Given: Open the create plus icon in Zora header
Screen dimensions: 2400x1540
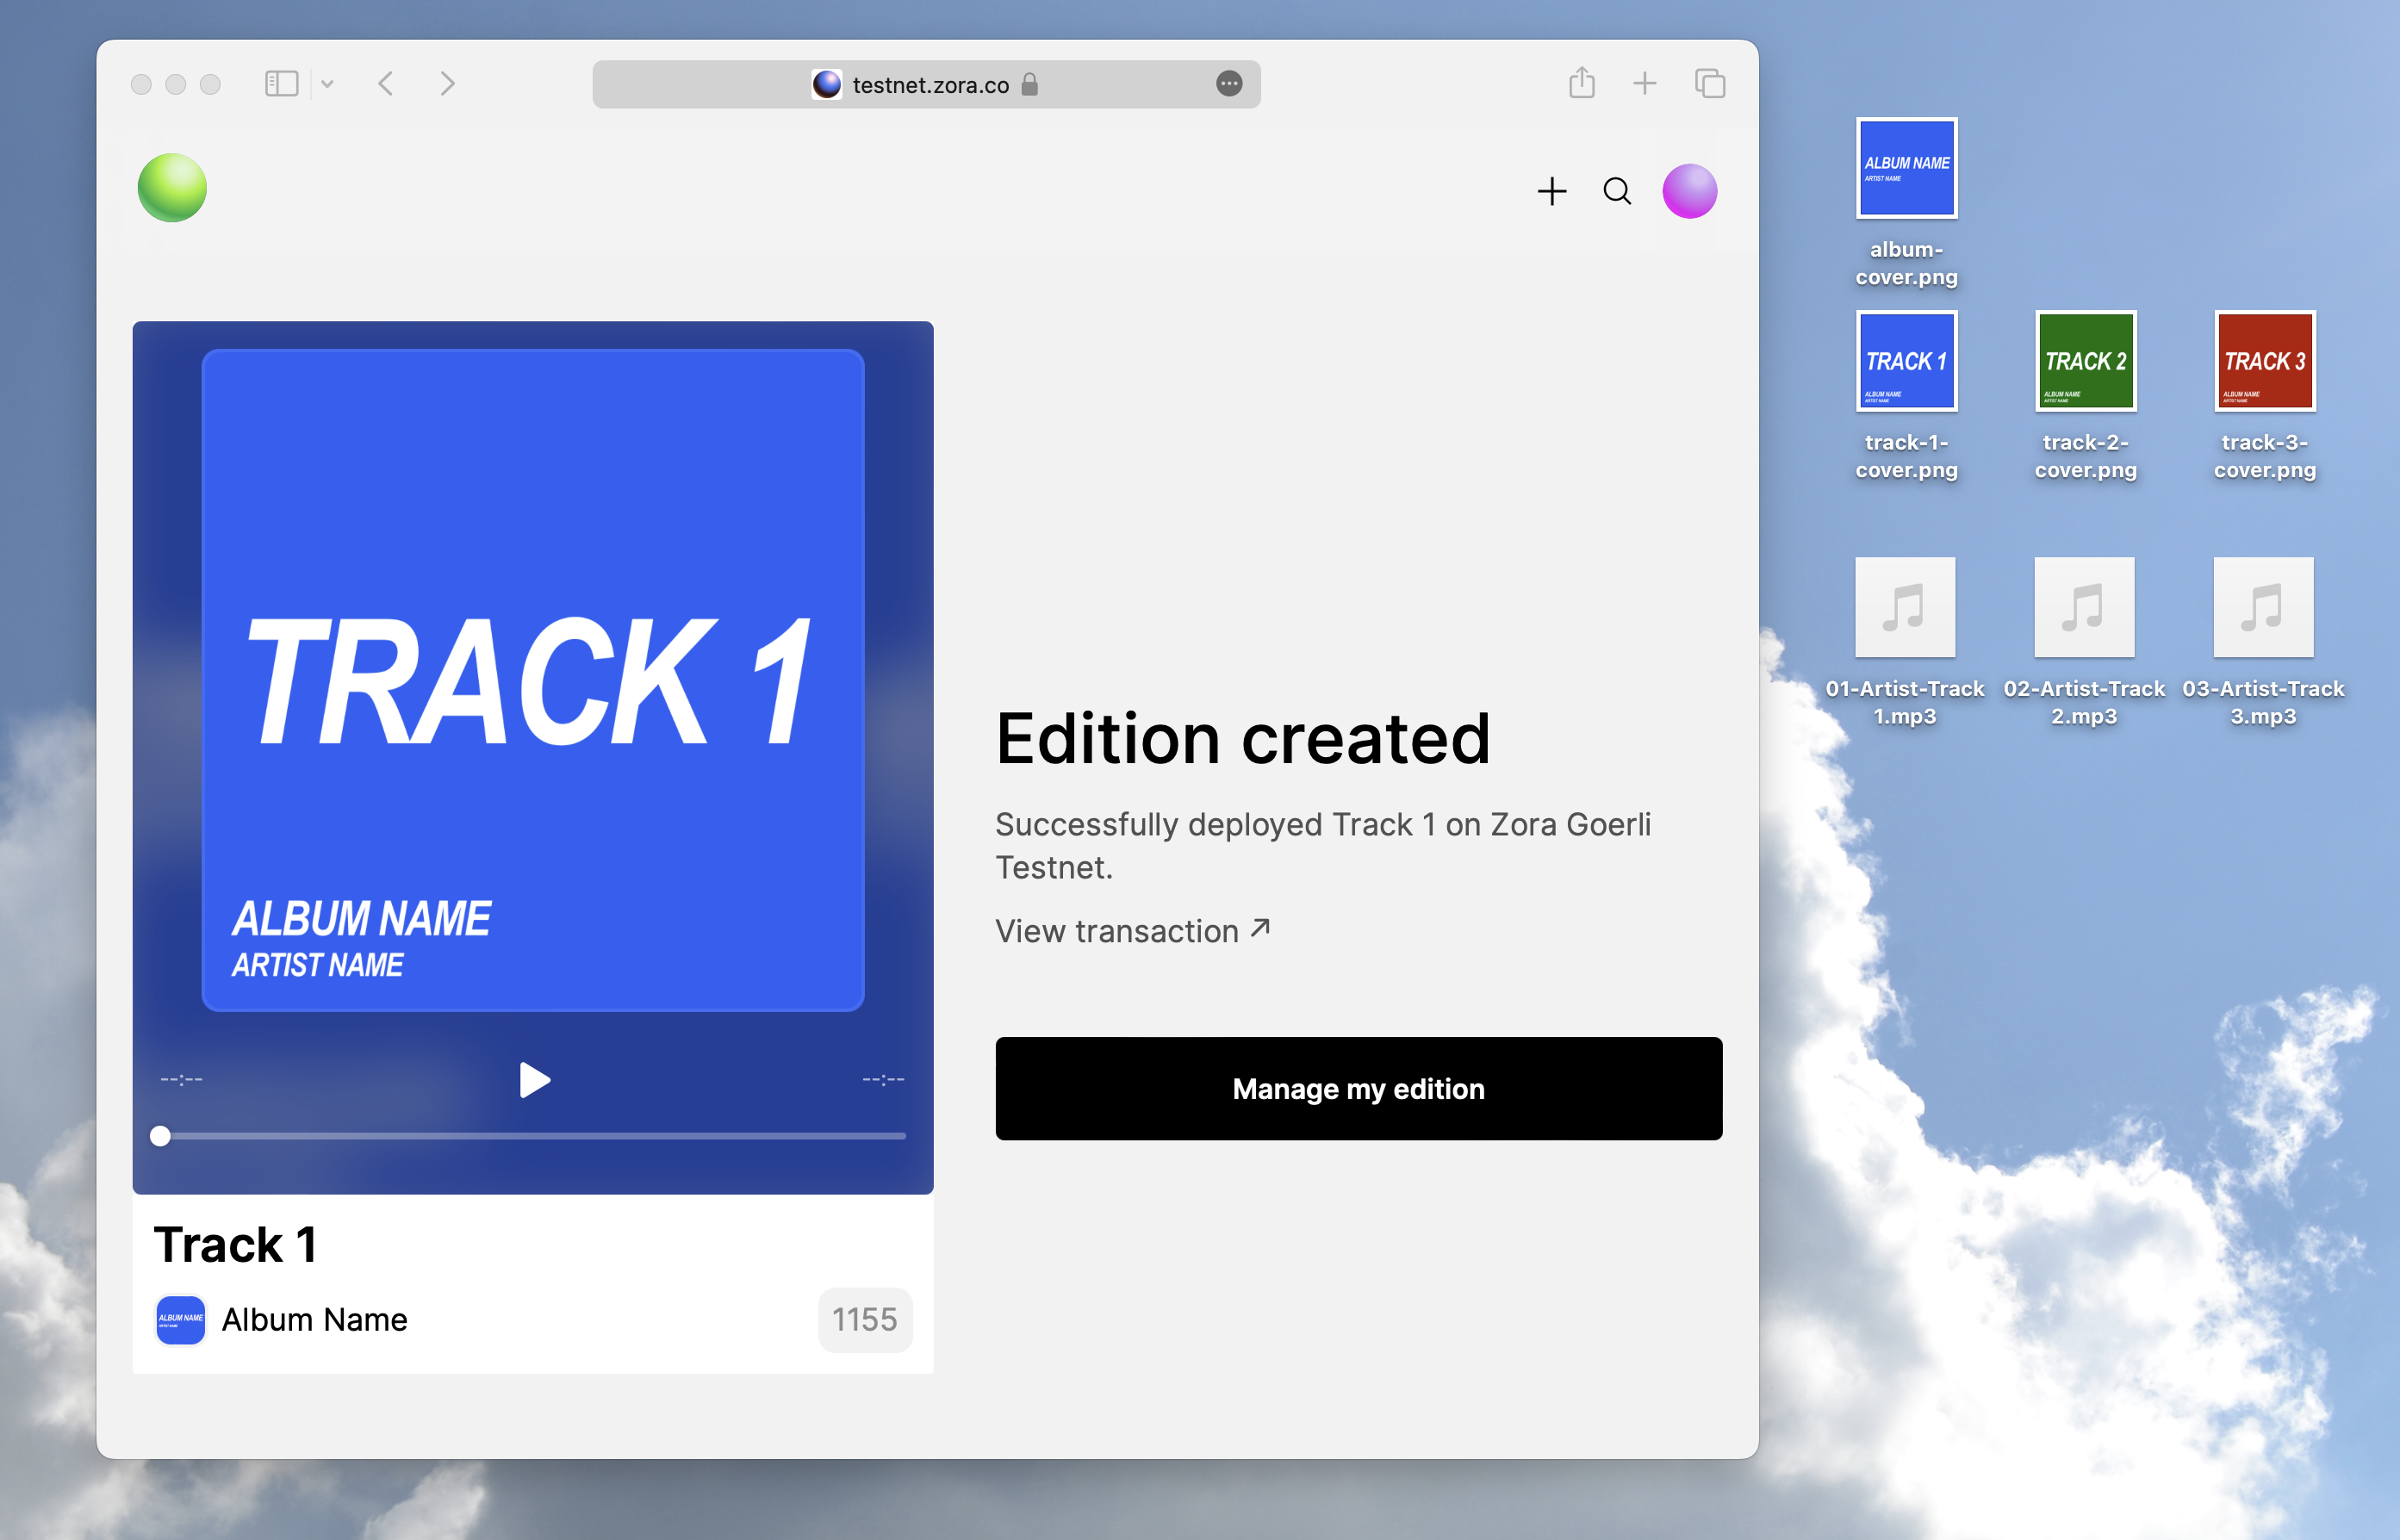Looking at the screenshot, I should point(1551,191).
